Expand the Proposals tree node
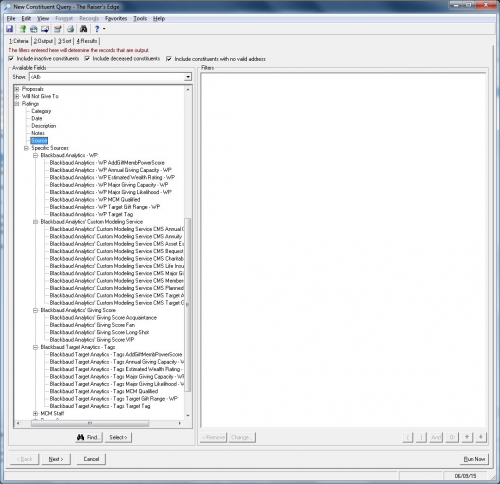 coord(17,89)
